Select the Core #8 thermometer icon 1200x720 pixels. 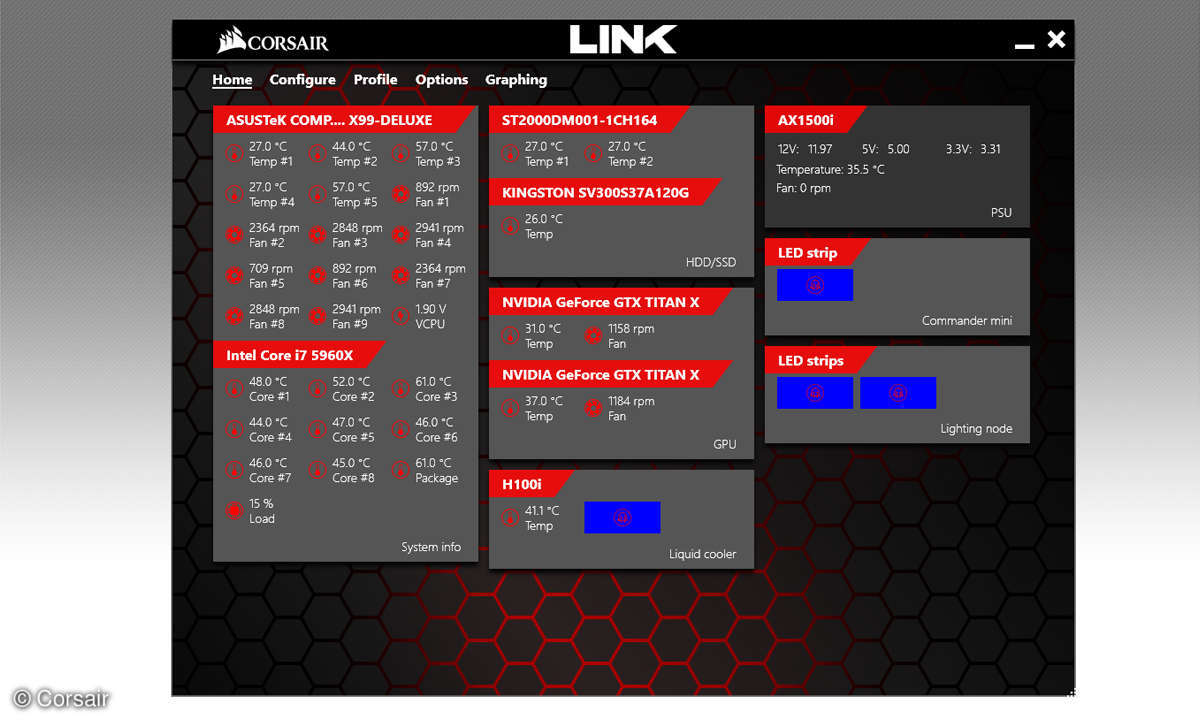click(317, 470)
